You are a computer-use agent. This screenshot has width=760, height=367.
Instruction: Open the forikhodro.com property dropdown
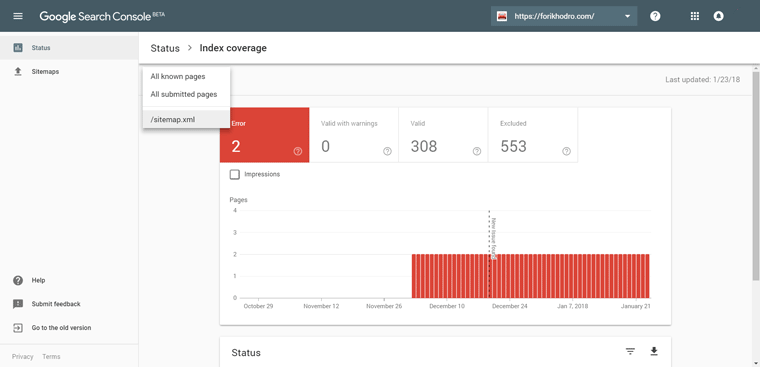point(564,16)
